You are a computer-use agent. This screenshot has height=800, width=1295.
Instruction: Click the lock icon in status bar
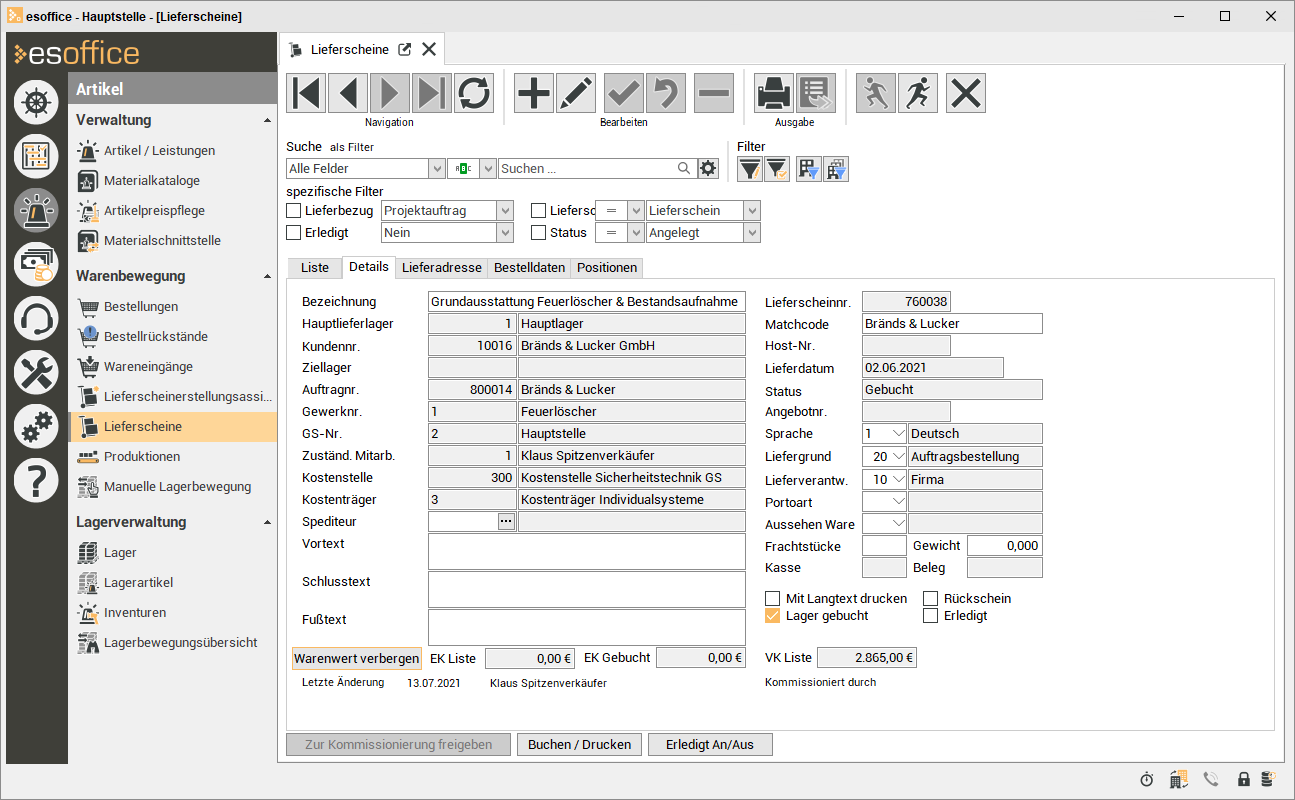click(x=1244, y=779)
